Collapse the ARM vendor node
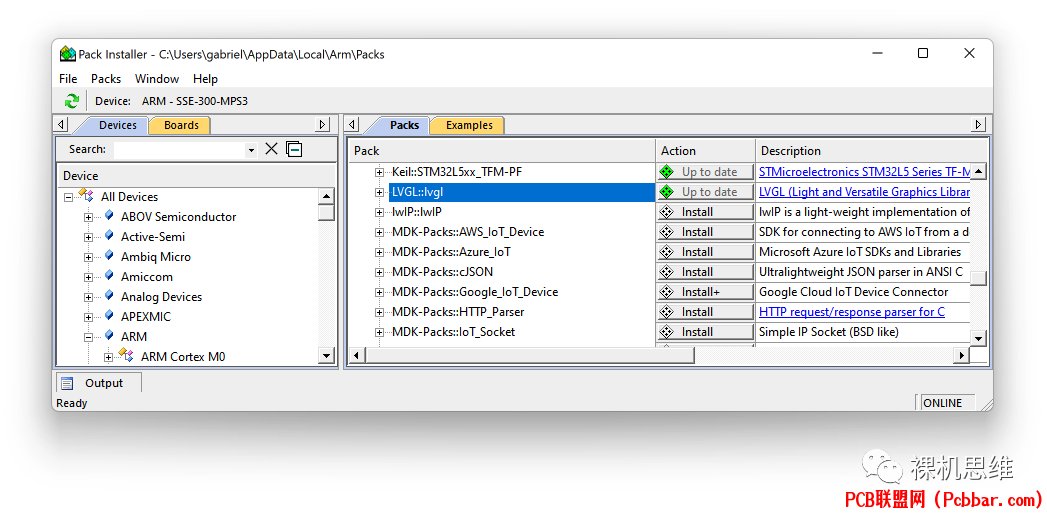Viewport: 1047px width, 514px height. coord(88,338)
